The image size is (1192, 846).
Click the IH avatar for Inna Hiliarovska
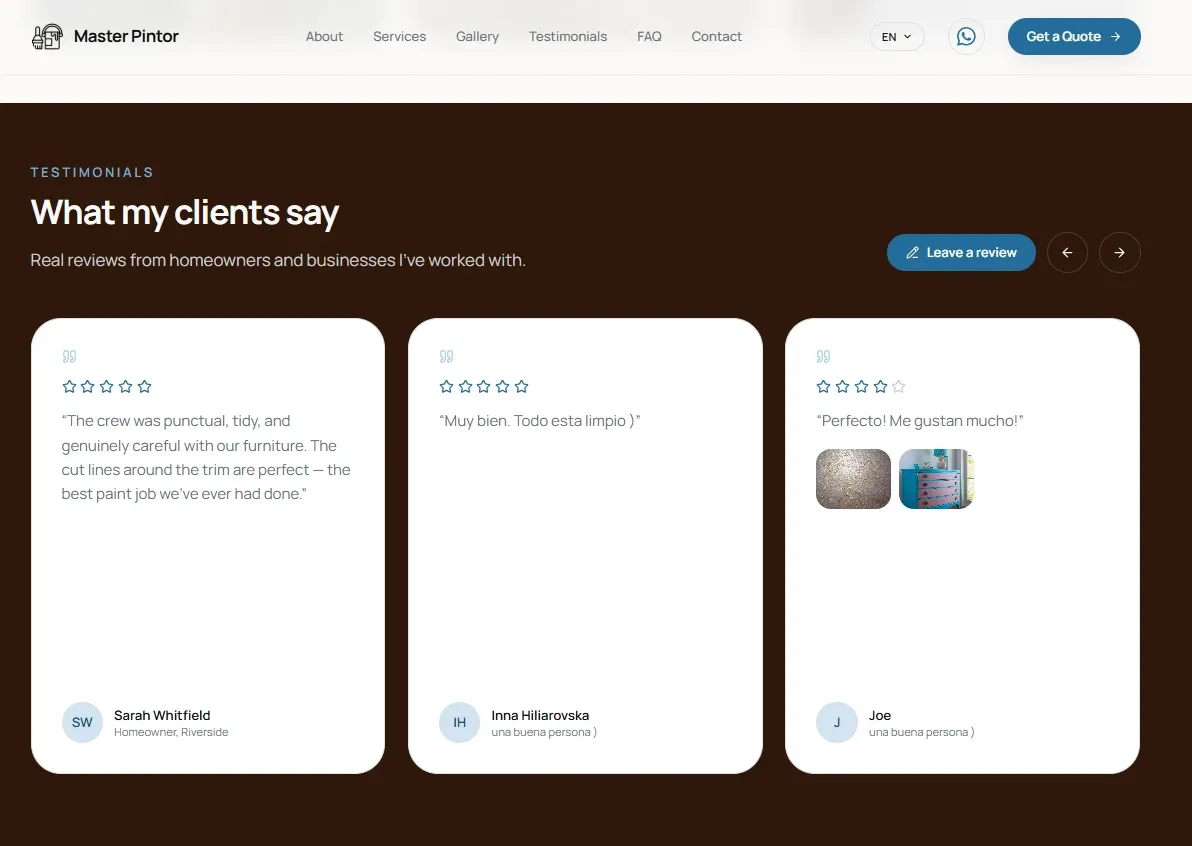pos(459,722)
